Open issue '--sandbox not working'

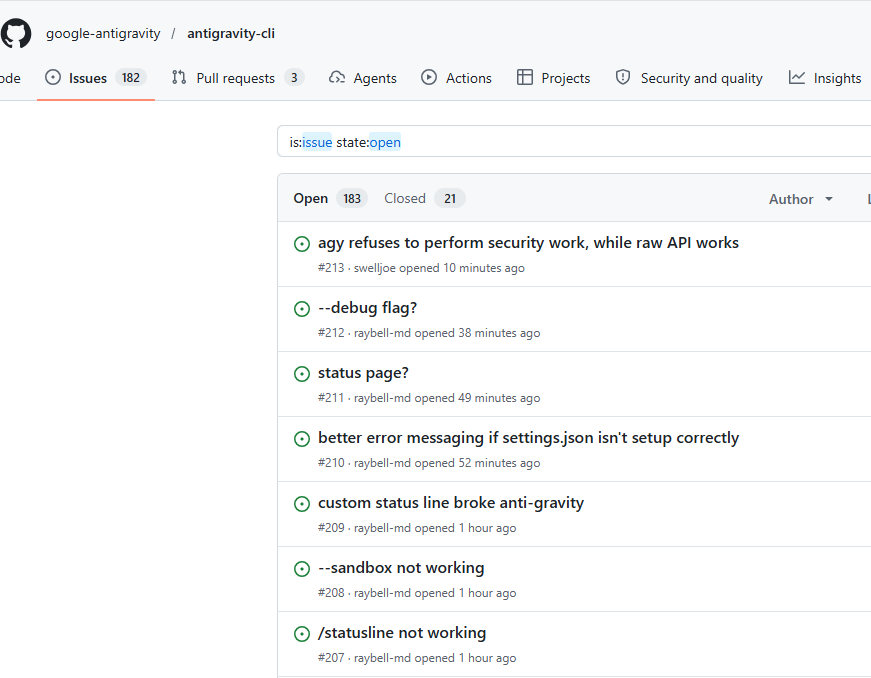point(401,567)
